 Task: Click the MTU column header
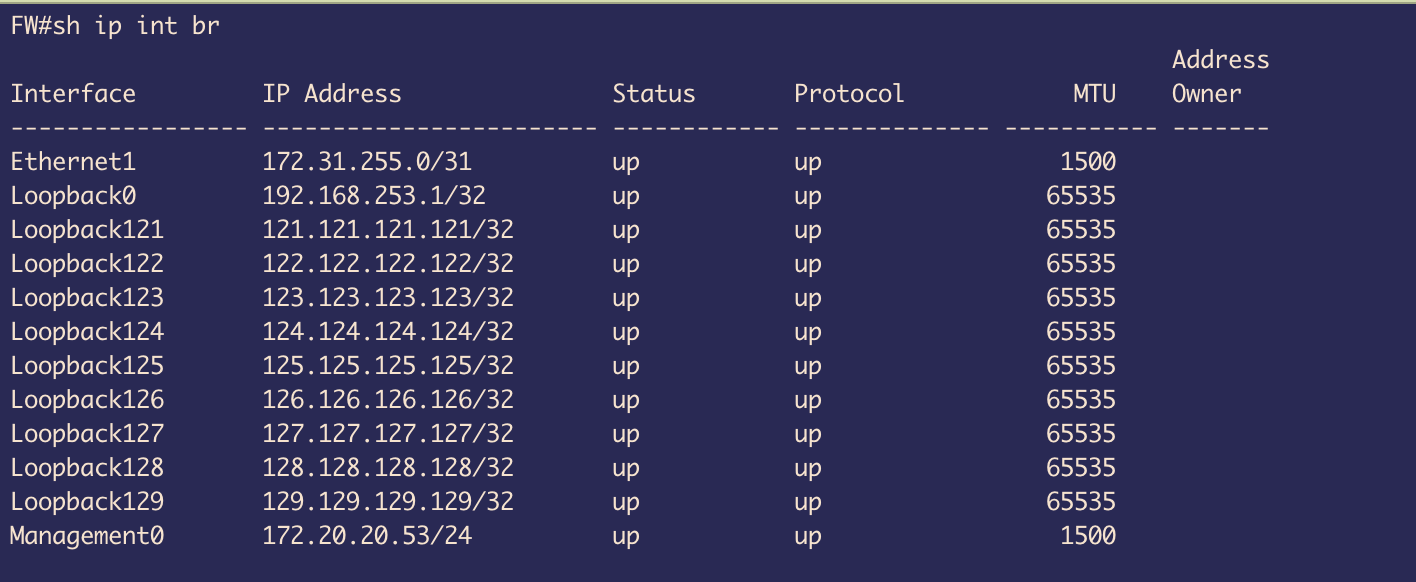click(1094, 94)
